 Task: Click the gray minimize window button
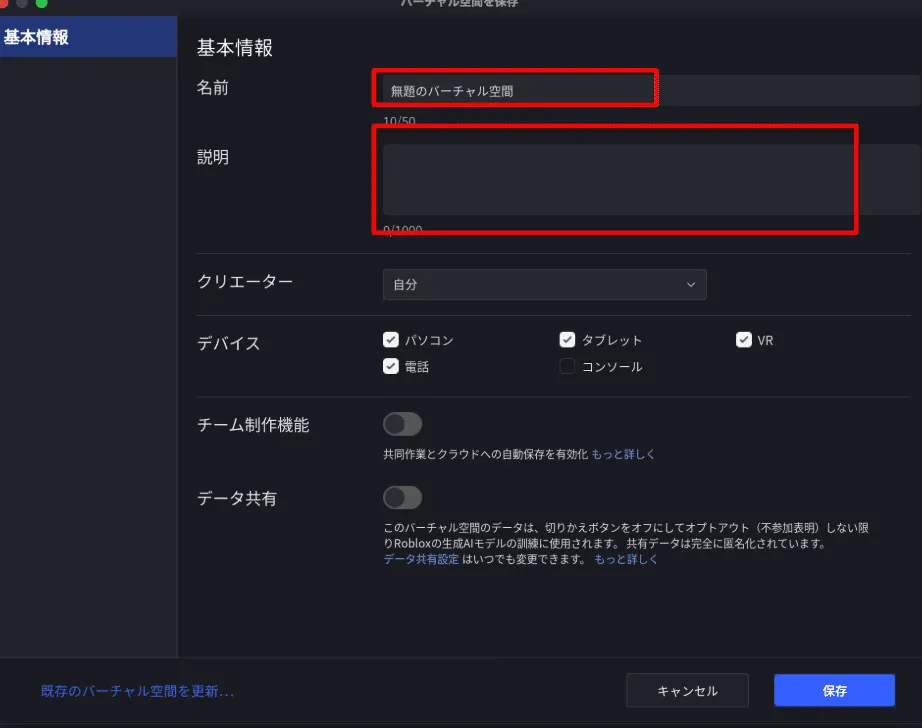pyautogui.click(x=22, y=3)
